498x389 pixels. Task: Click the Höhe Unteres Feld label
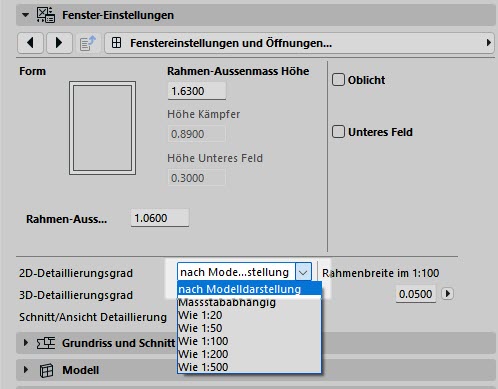coord(215,158)
